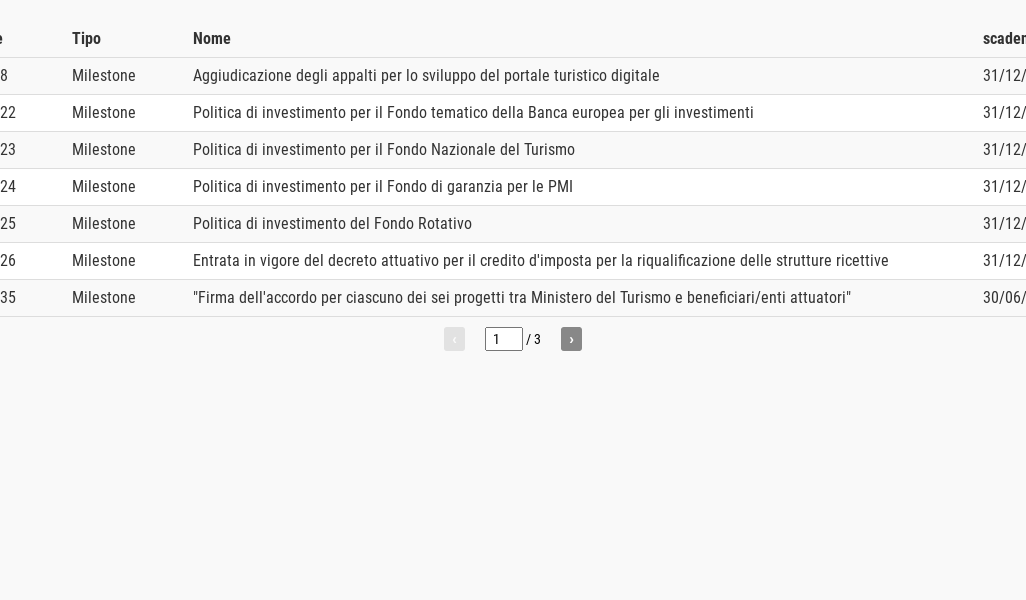
Task: Click the number 24 cell
Action: tap(8, 187)
